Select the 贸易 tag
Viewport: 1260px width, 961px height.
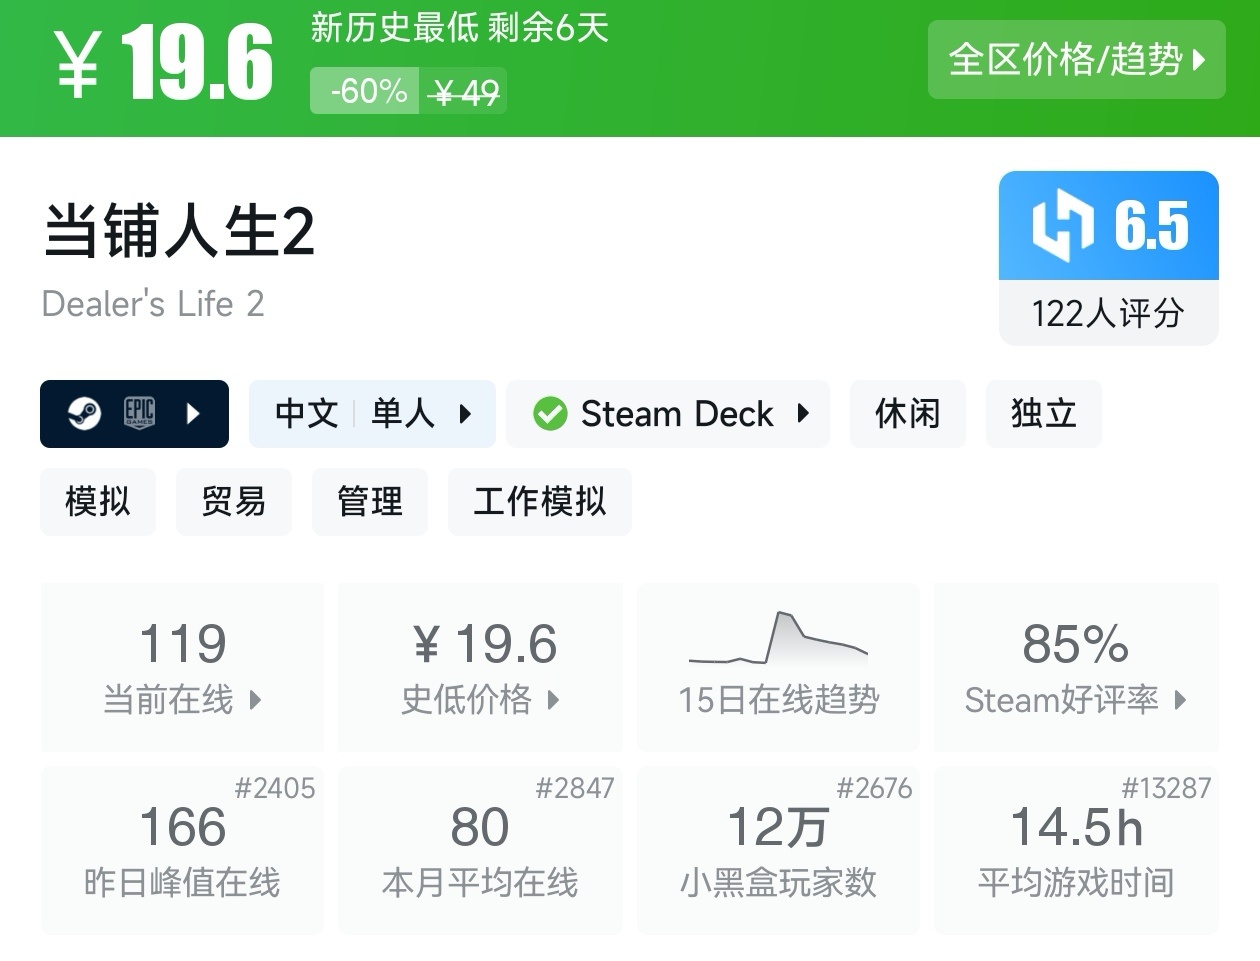(x=234, y=501)
